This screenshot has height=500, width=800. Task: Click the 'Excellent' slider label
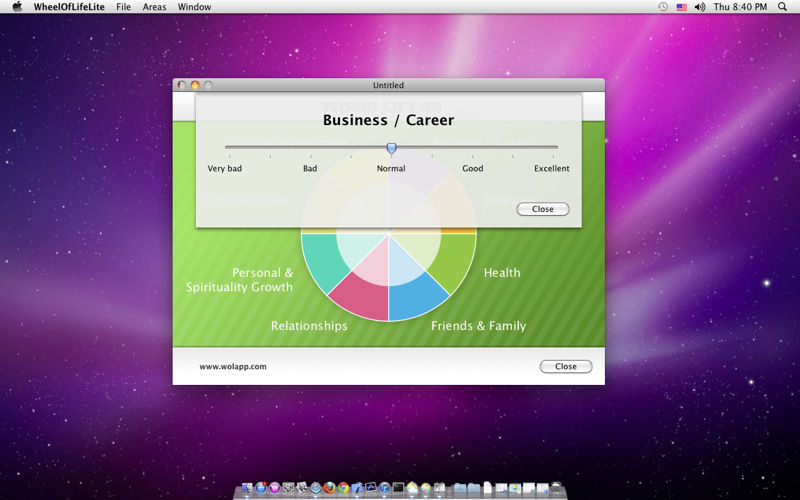(552, 168)
